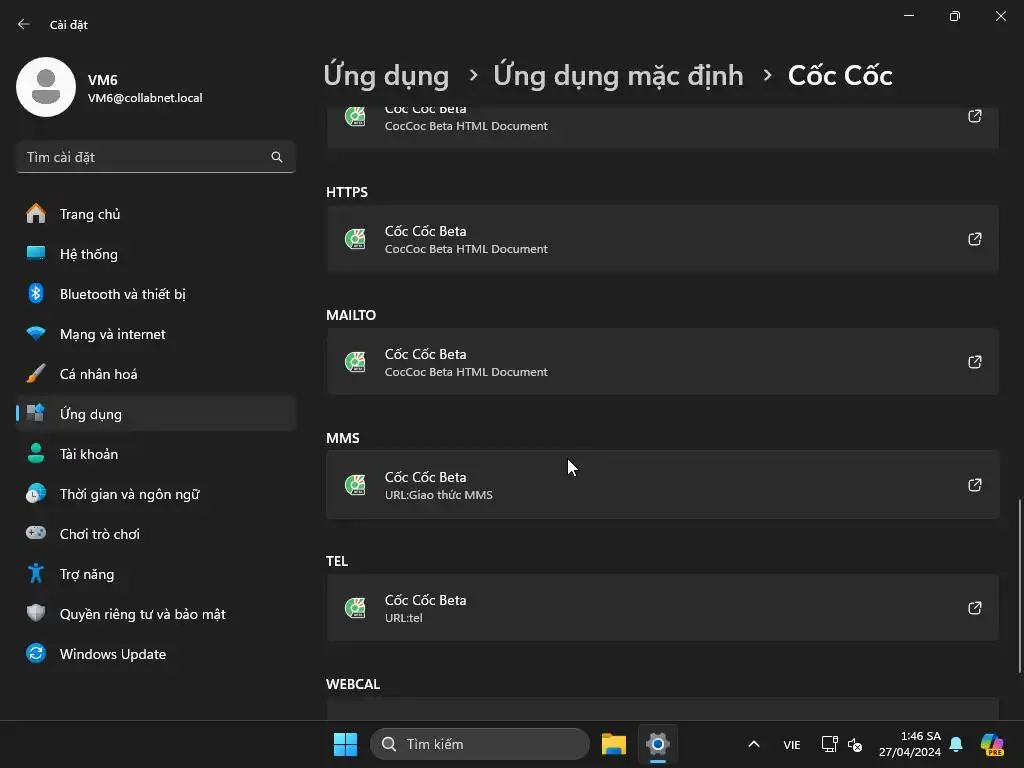This screenshot has width=1024, height=768.
Task: Select Cá nhân hoá in sidebar
Action: [x=98, y=374]
